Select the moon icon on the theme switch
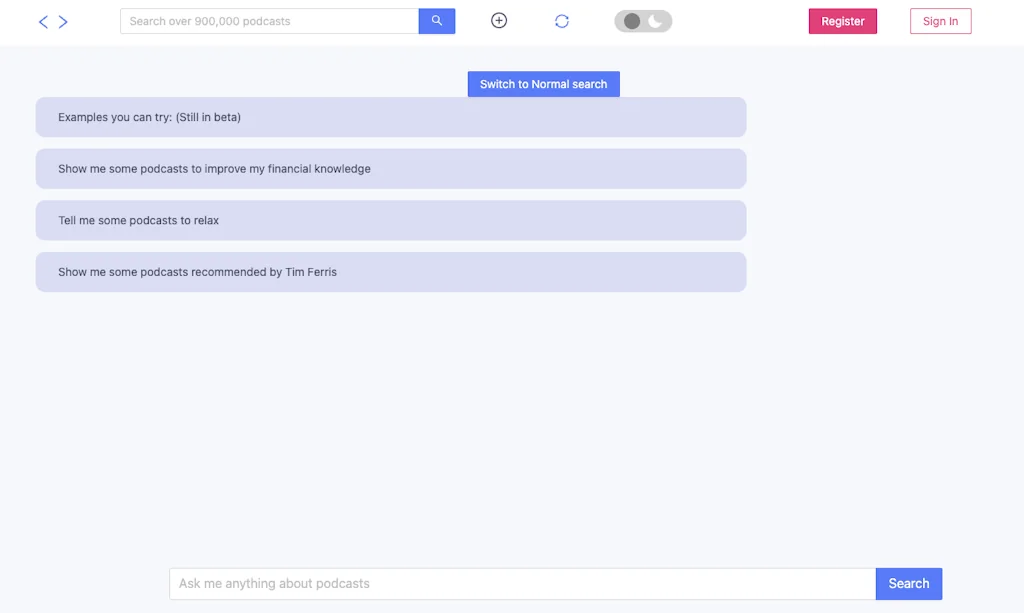Image resolution: width=1024 pixels, height=613 pixels. 655,20
